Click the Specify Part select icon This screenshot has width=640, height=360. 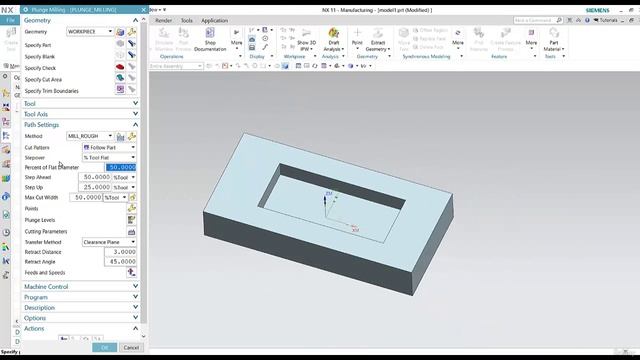[120, 44]
